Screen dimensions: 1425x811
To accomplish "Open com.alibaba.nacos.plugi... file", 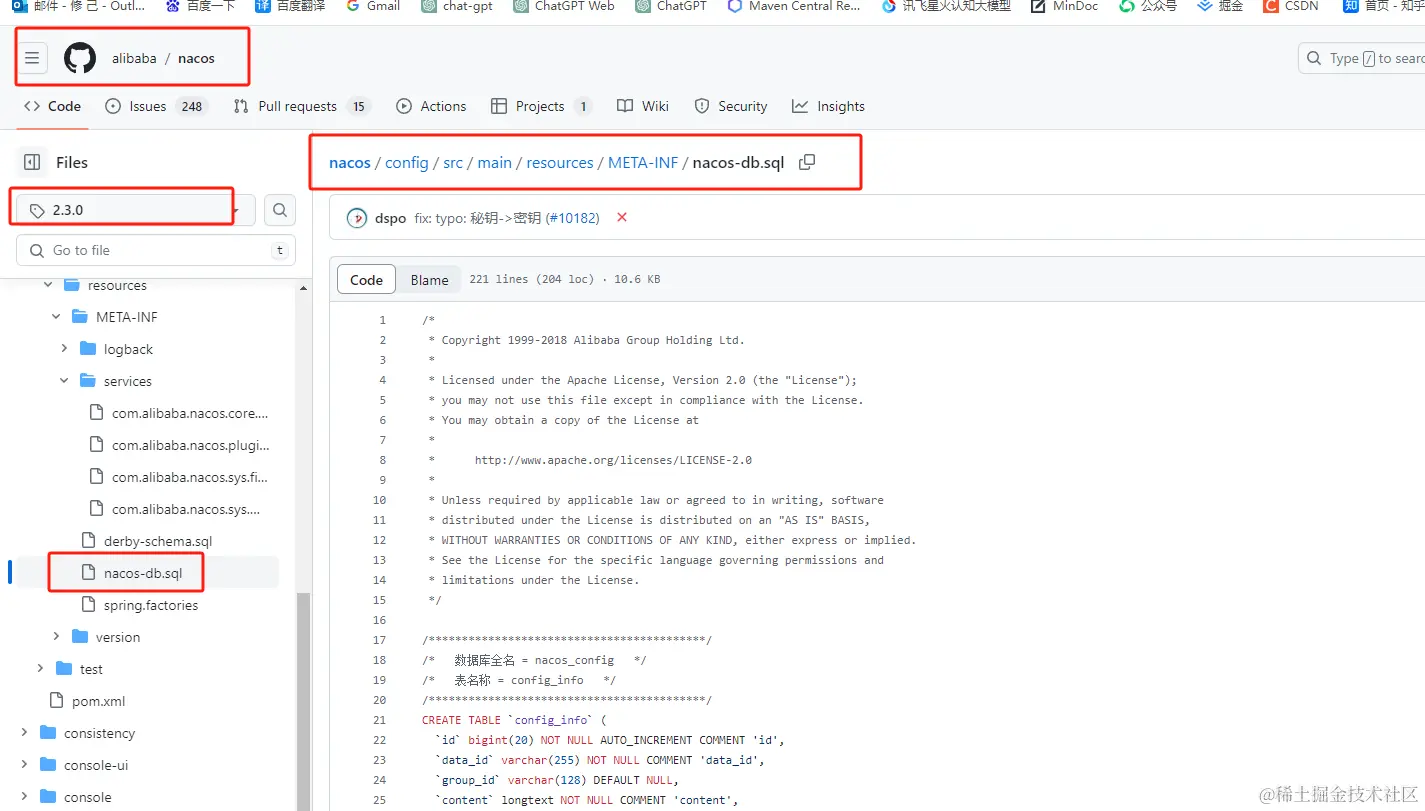I will pyautogui.click(x=190, y=445).
